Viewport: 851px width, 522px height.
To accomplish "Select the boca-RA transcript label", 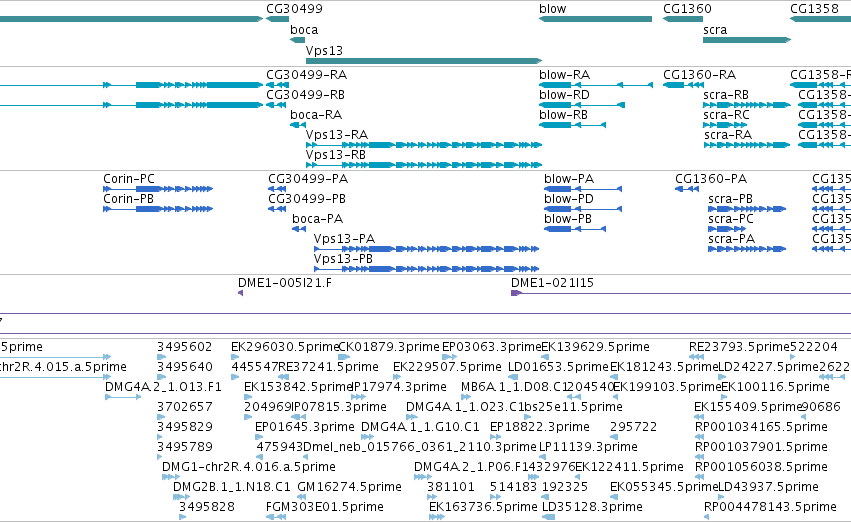I will point(316,114).
